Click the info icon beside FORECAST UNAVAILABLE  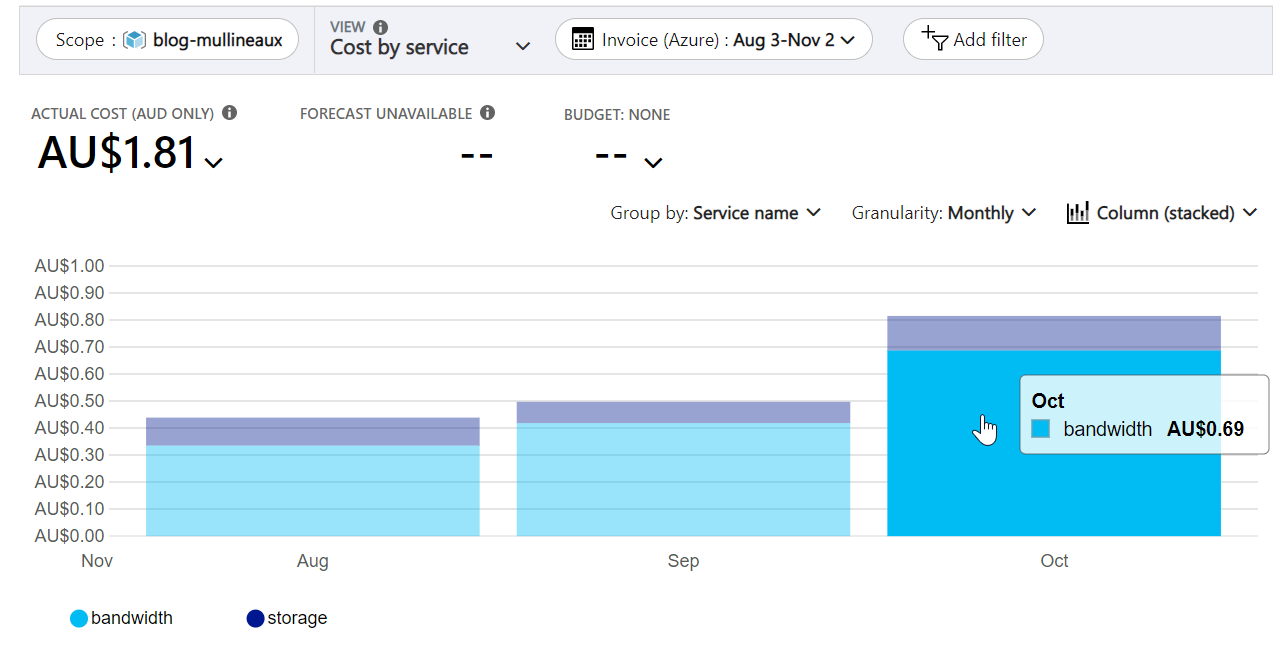(488, 113)
